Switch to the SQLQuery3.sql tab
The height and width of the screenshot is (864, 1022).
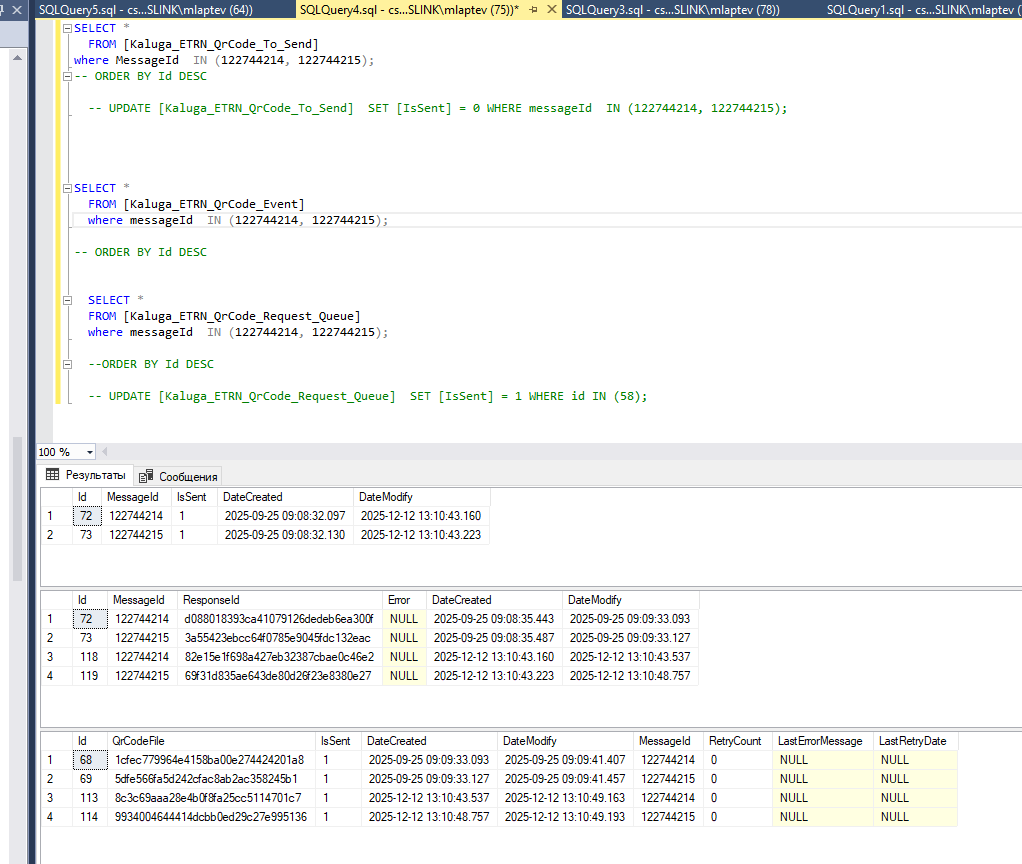[672, 10]
